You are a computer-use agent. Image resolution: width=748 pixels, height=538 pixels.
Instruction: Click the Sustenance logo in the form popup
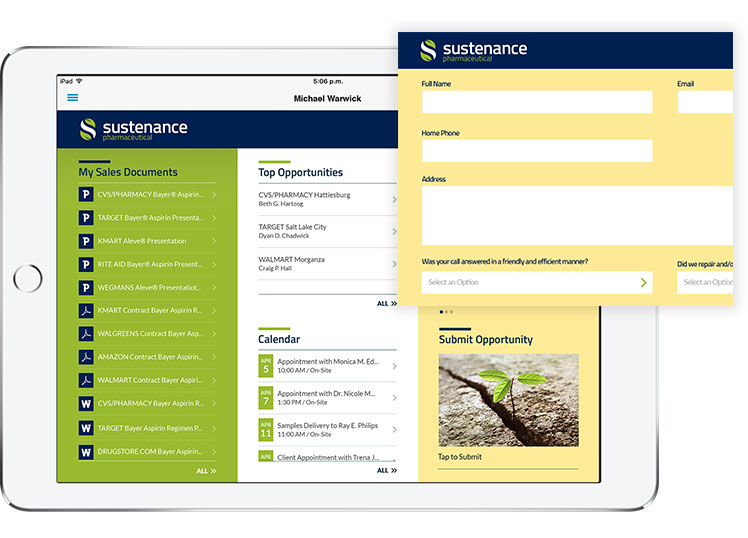[474, 51]
